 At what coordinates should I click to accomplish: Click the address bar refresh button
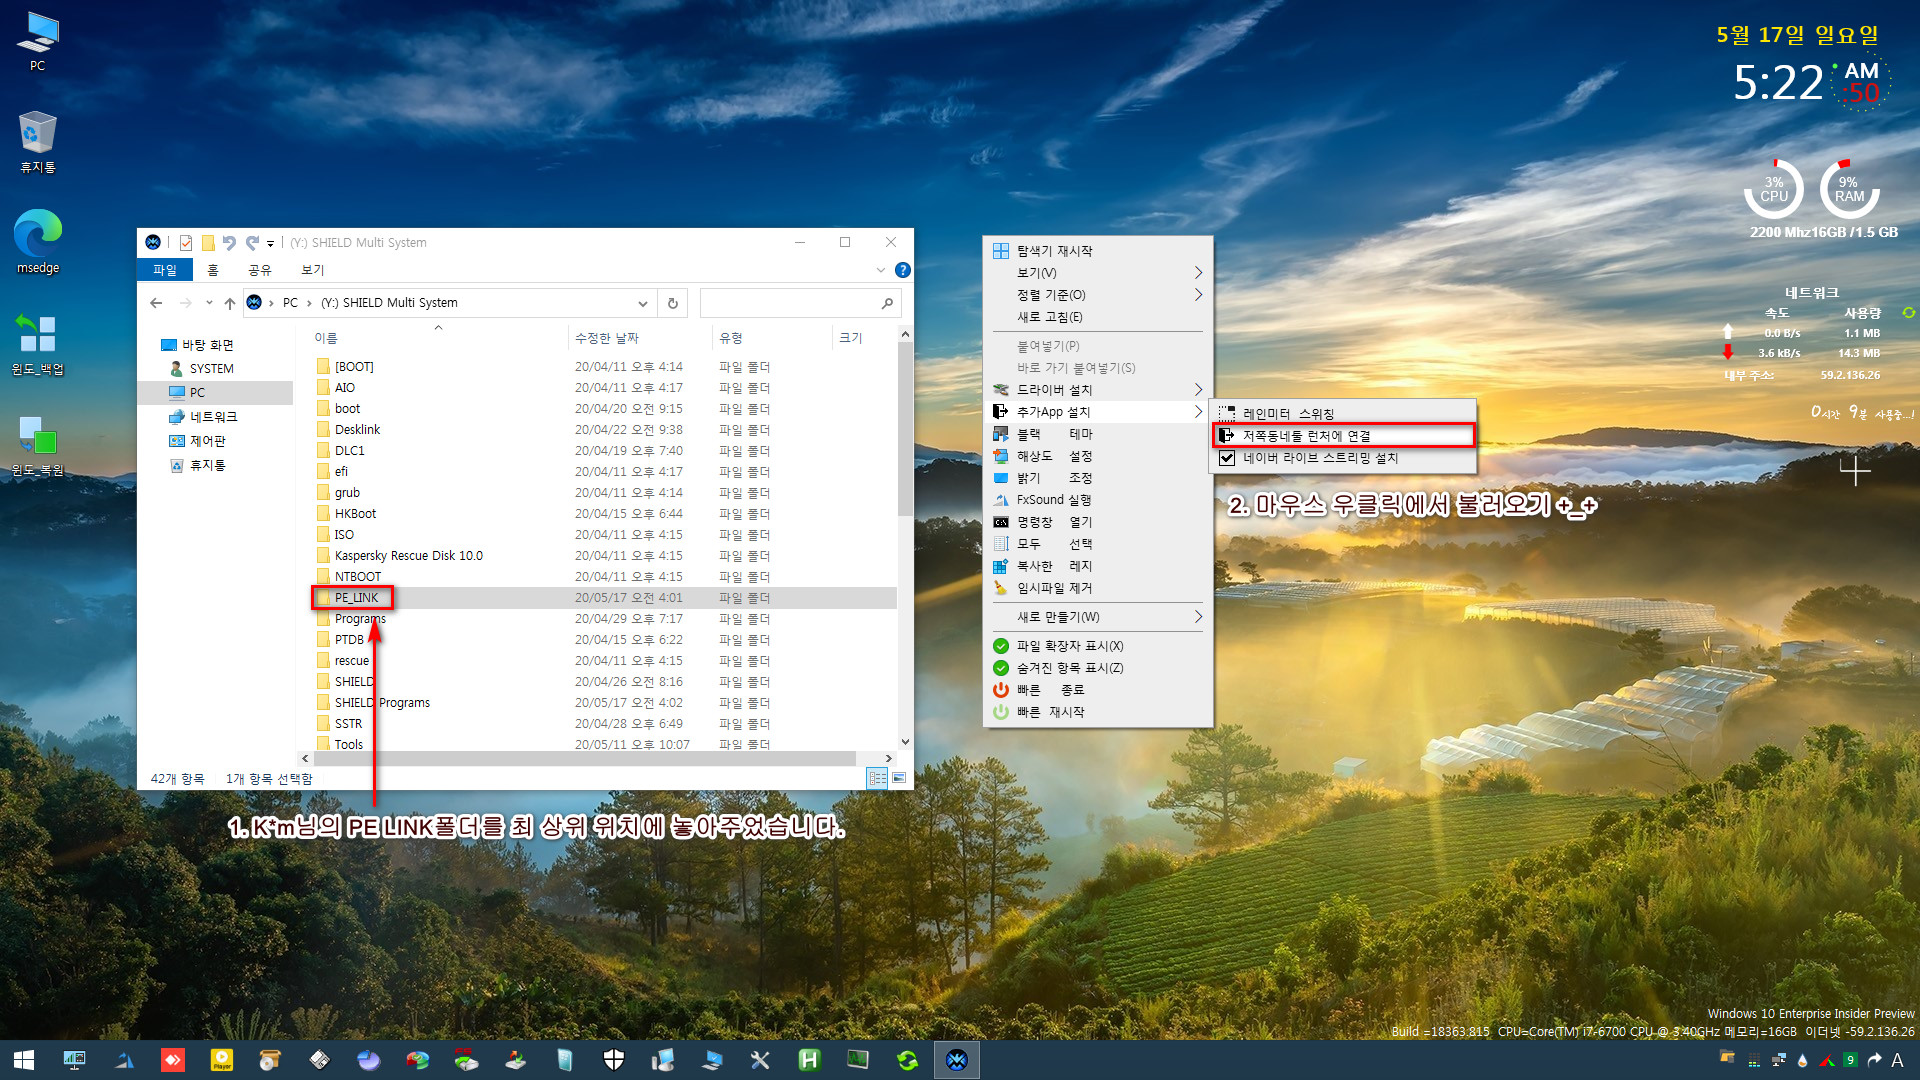pyautogui.click(x=673, y=303)
